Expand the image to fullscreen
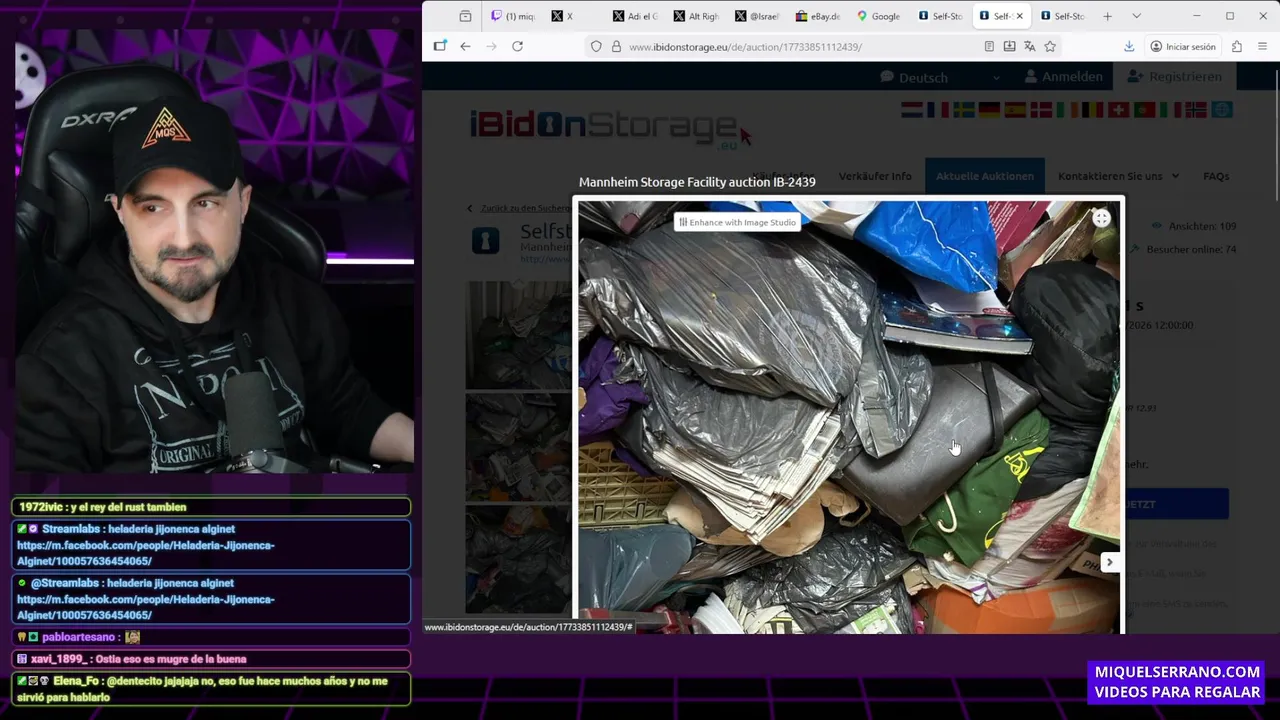Viewport: 1280px width, 720px height. pyautogui.click(x=1101, y=218)
